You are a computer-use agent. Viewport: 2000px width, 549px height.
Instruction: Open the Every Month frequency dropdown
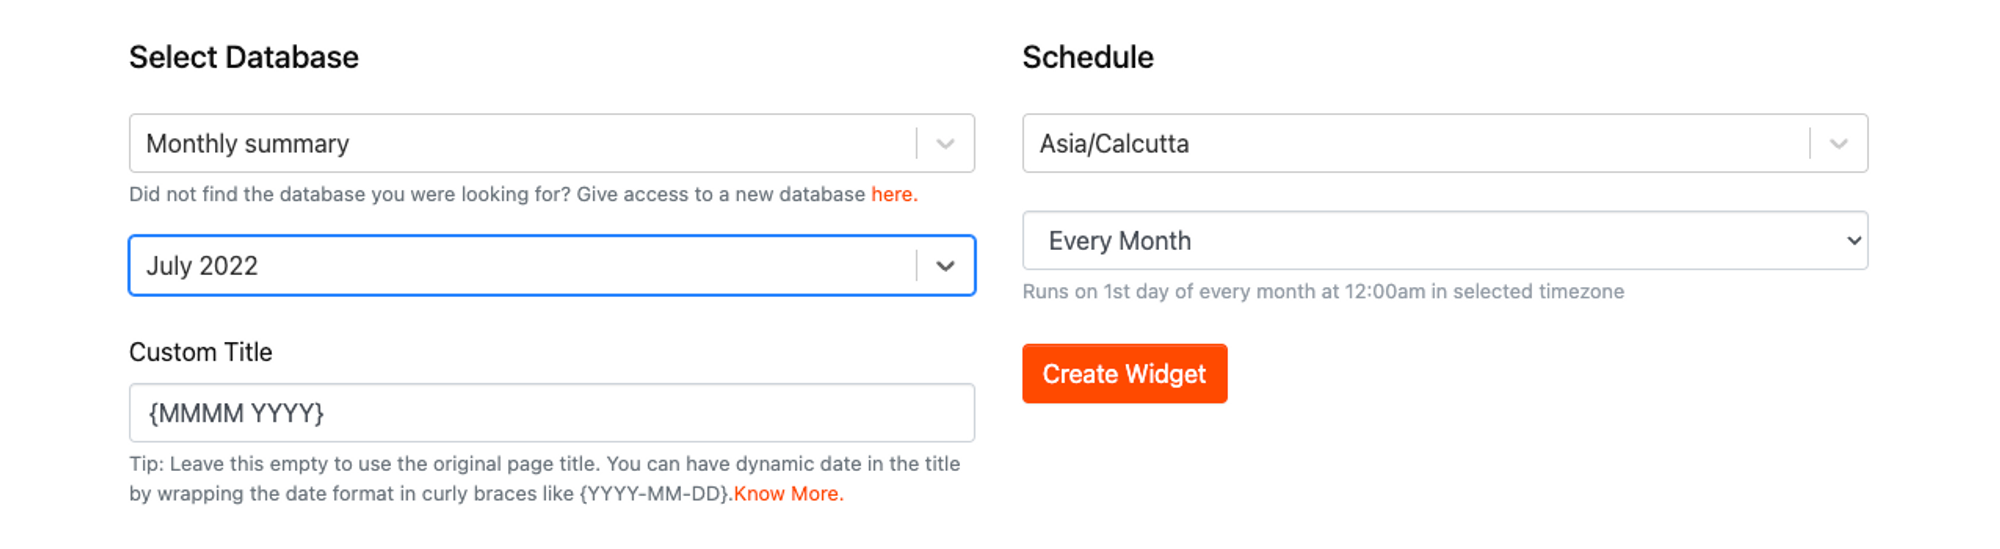[x=1430, y=241]
